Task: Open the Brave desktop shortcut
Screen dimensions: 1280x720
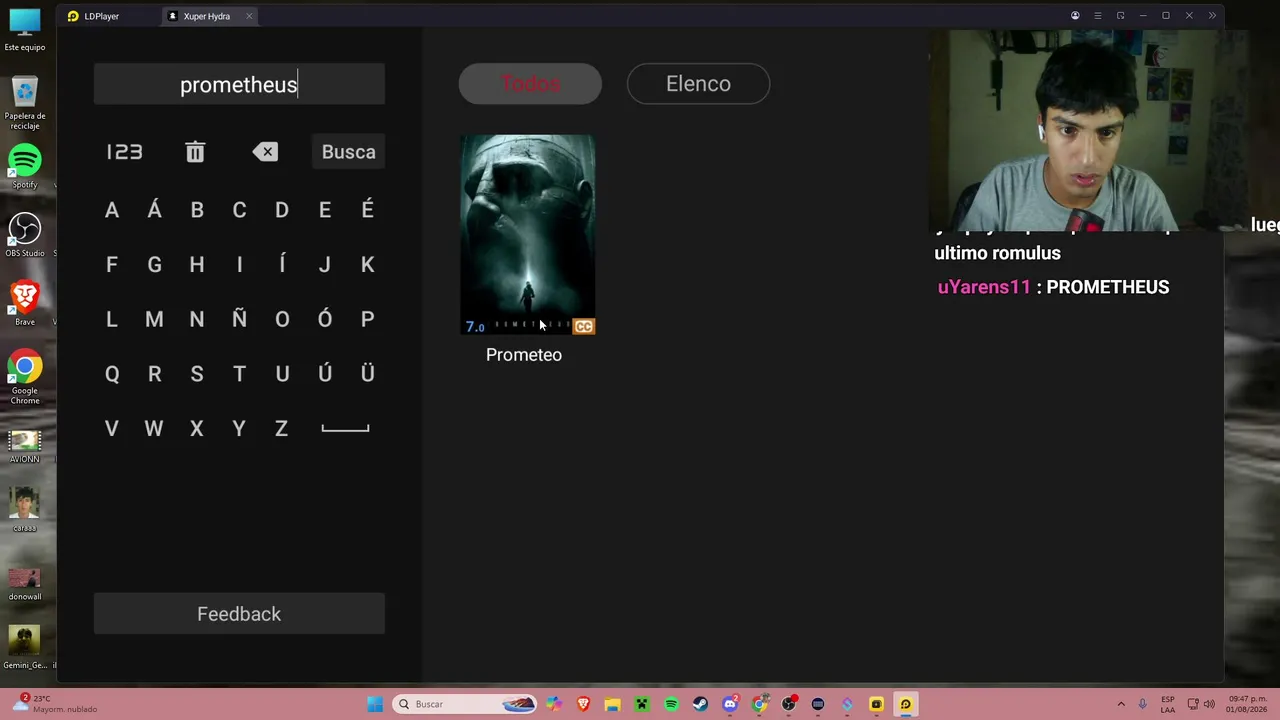Action: [x=25, y=304]
